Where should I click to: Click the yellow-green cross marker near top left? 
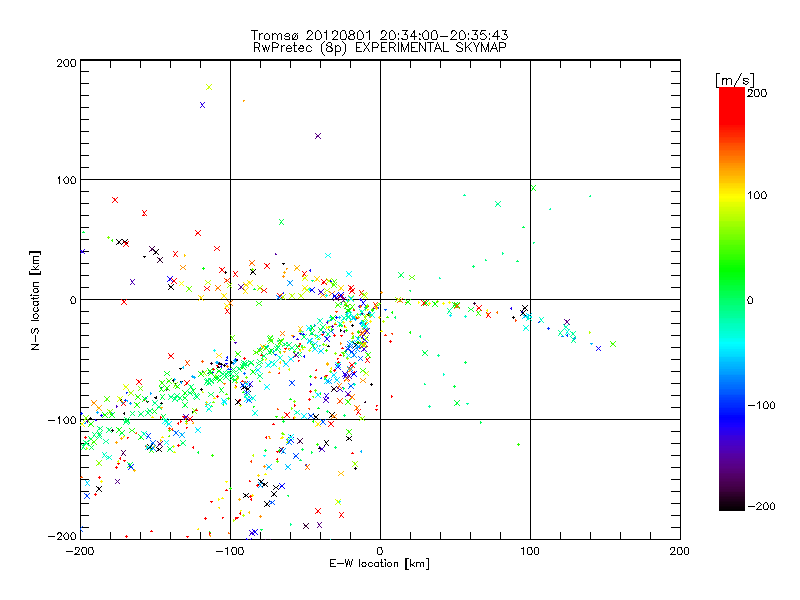(209, 87)
